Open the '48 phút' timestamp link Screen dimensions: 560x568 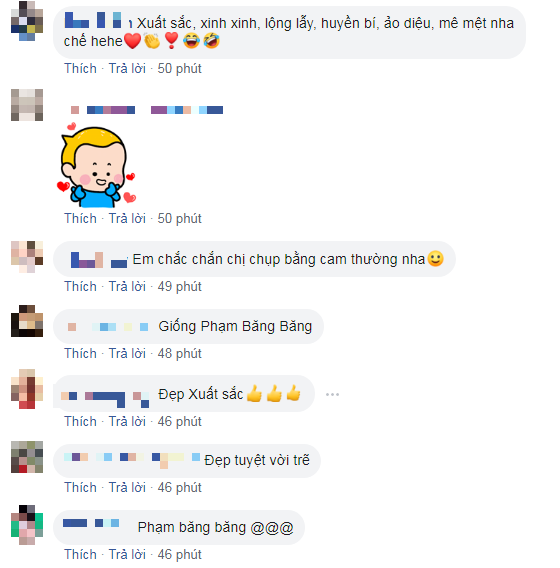(x=179, y=353)
